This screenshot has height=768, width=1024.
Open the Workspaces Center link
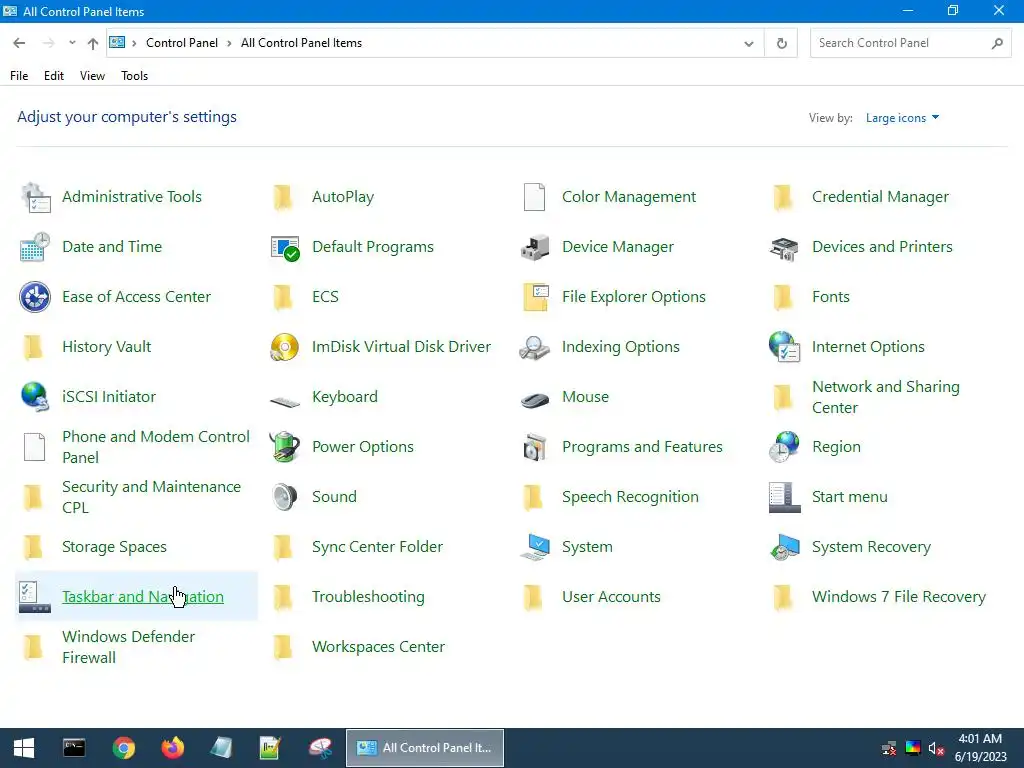pos(378,647)
